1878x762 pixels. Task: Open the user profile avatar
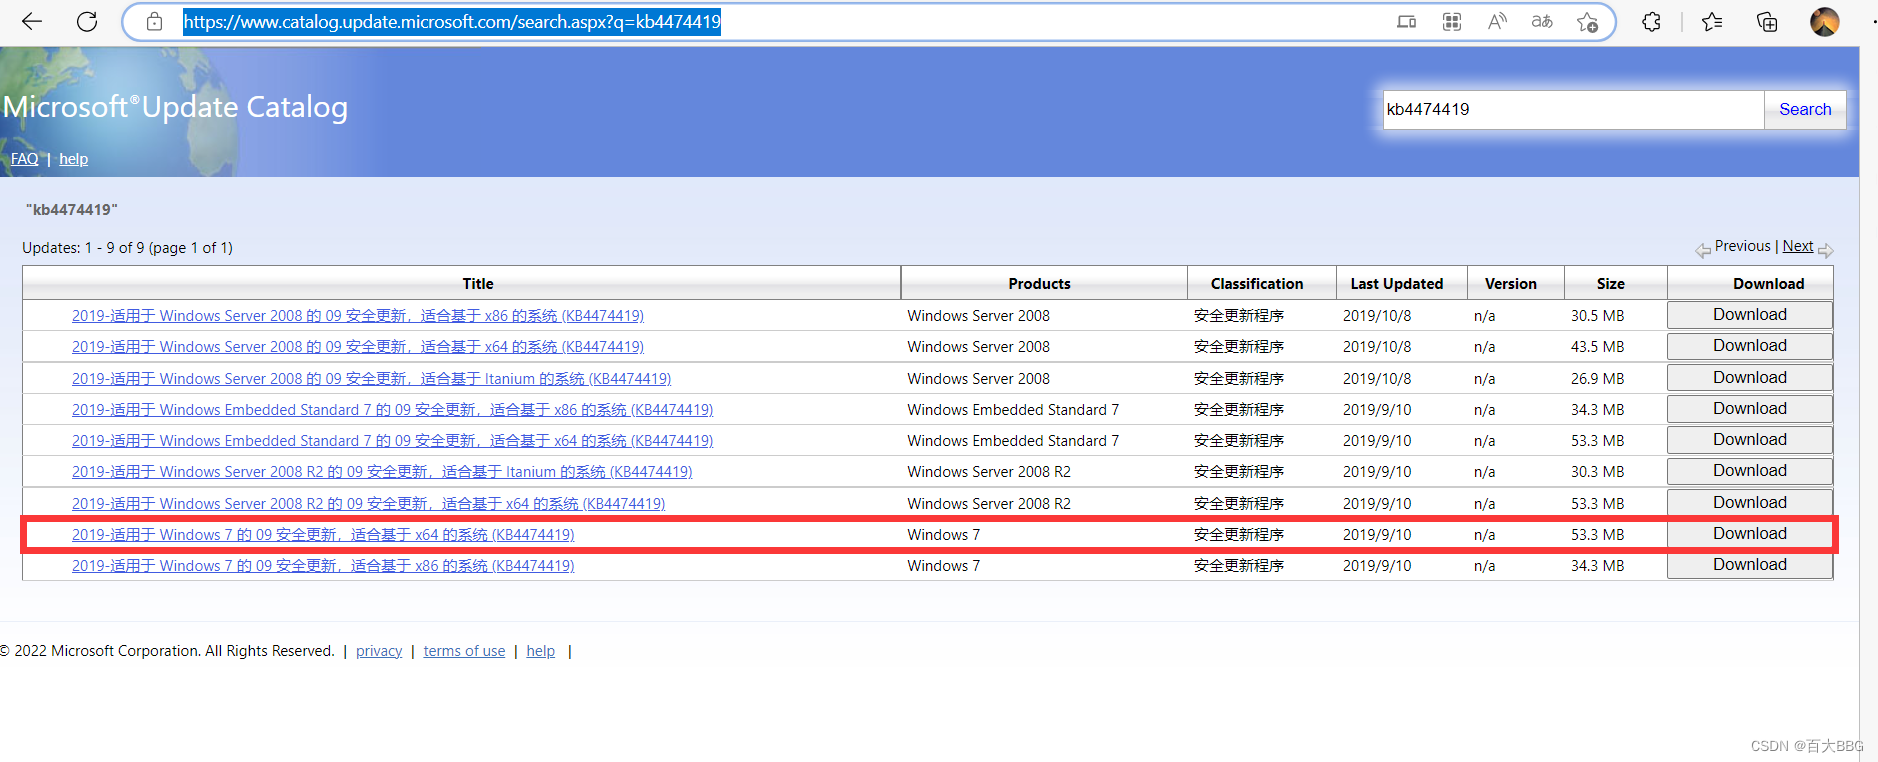[x=1825, y=21]
